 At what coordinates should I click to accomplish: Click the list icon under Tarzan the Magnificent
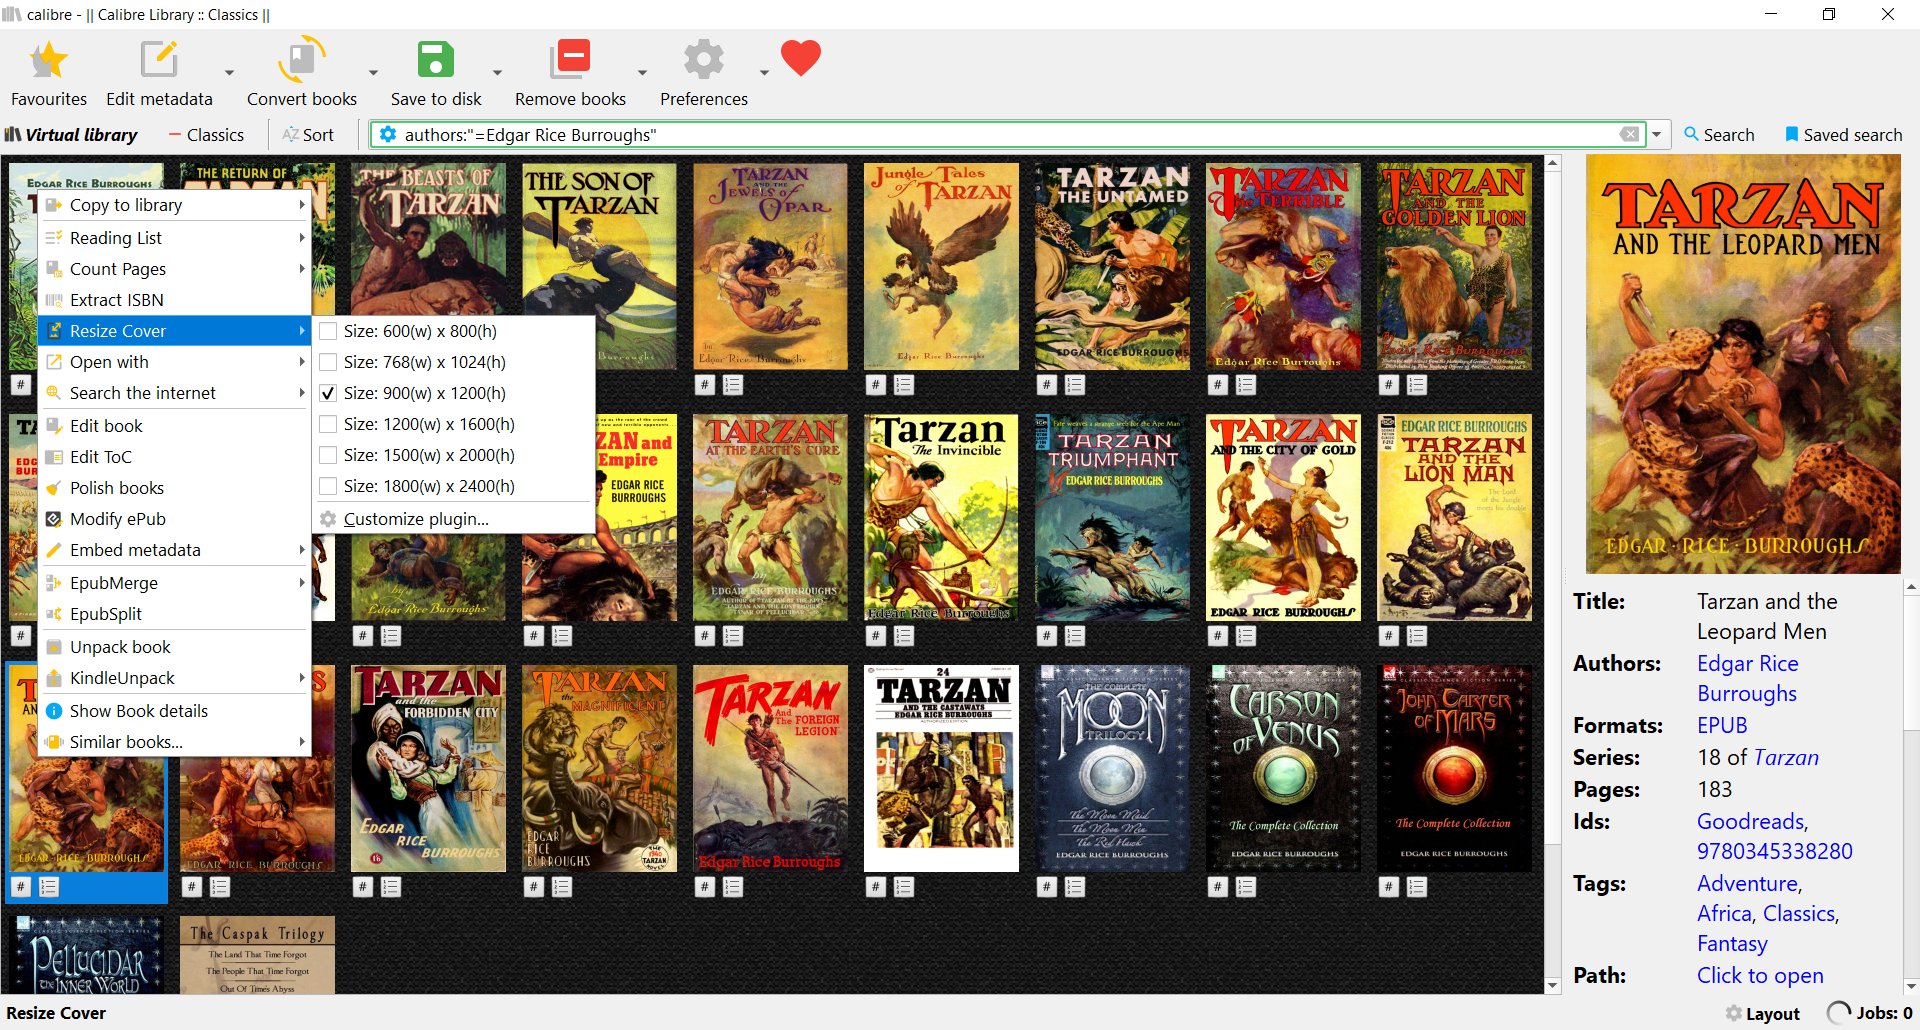562,887
